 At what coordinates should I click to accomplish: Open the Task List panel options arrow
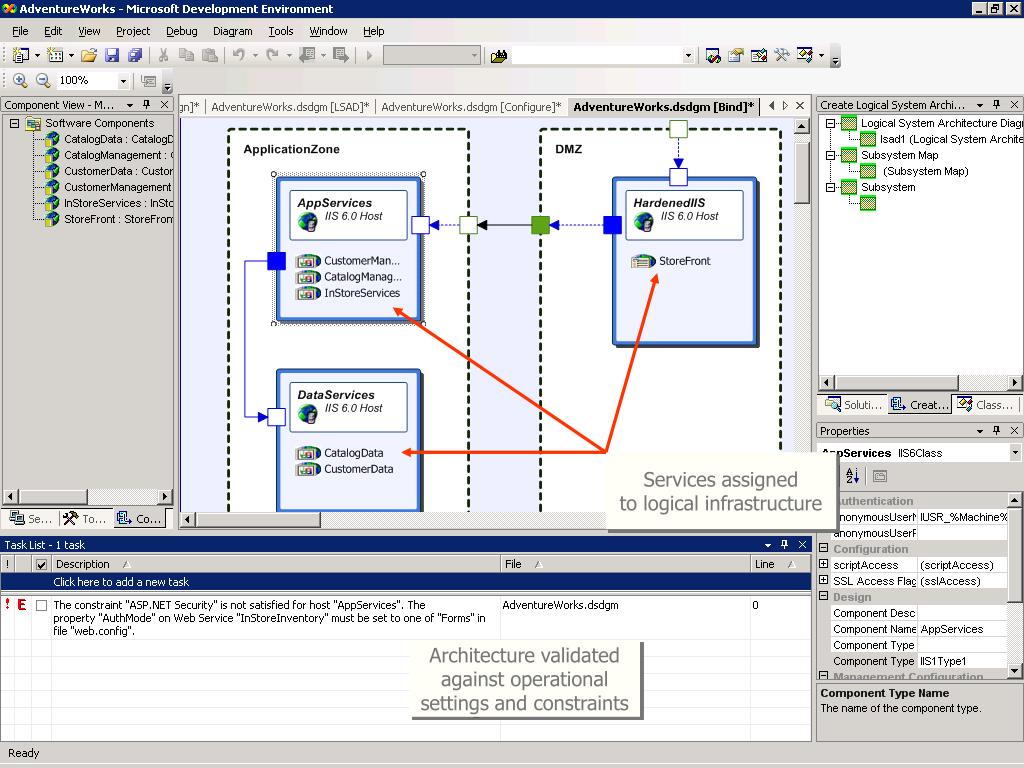pos(768,545)
